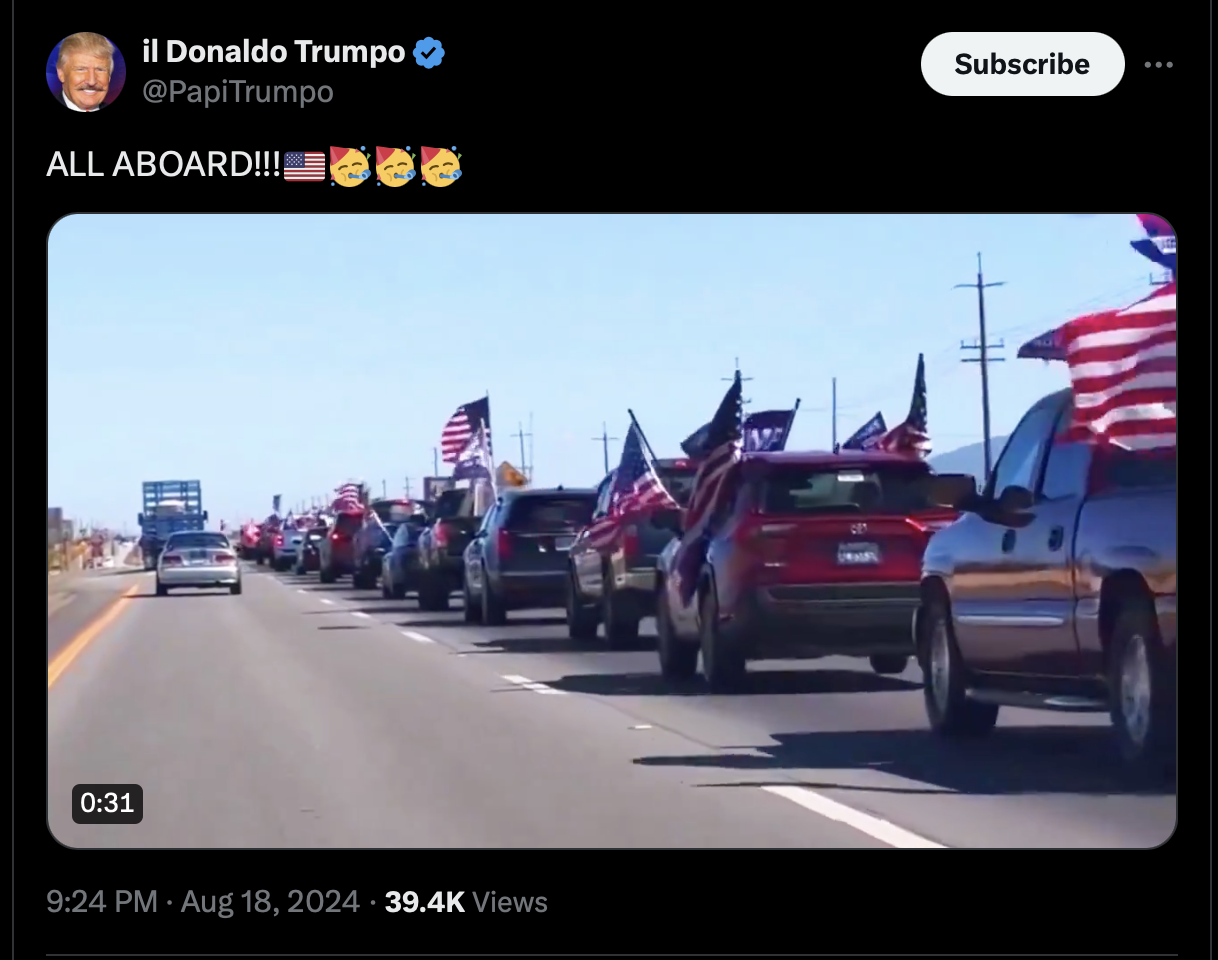Click the middle party face emoji
The height and width of the screenshot is (960, 1218).
(395, 166)
